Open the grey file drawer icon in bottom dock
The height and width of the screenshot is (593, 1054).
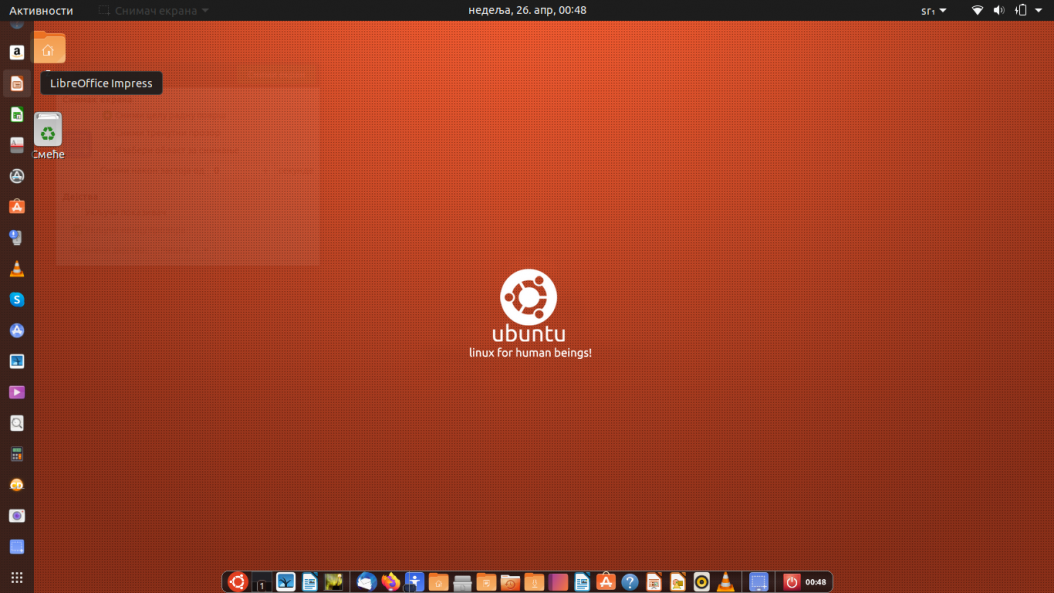point(462,582)
